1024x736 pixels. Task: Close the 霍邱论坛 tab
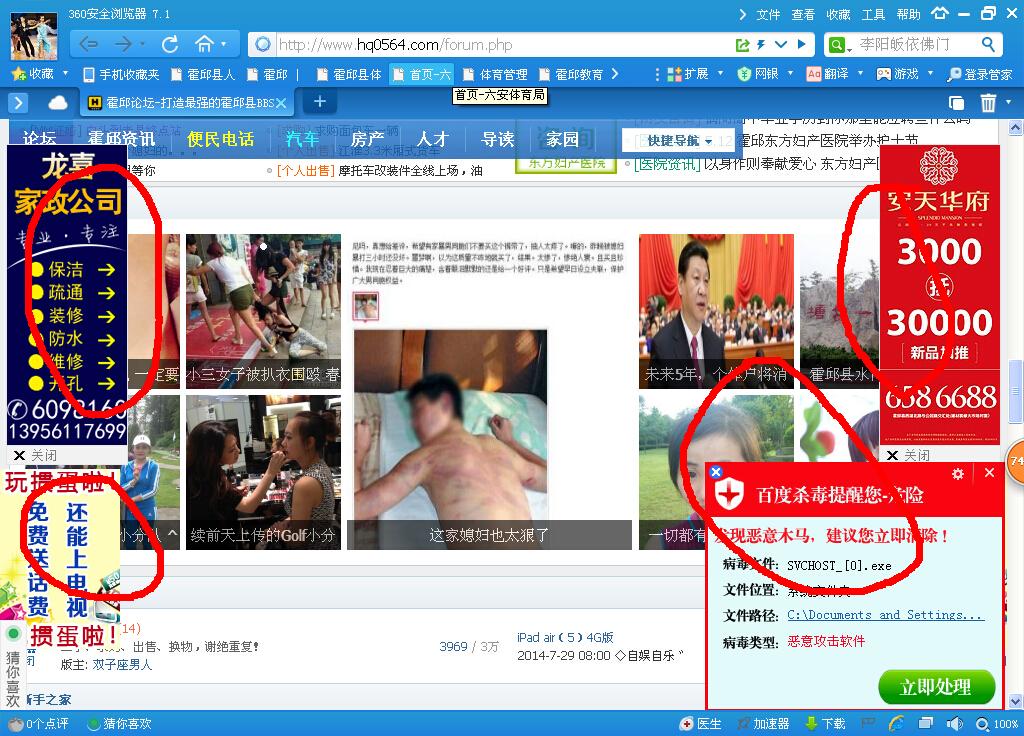(x=281, y=103)
